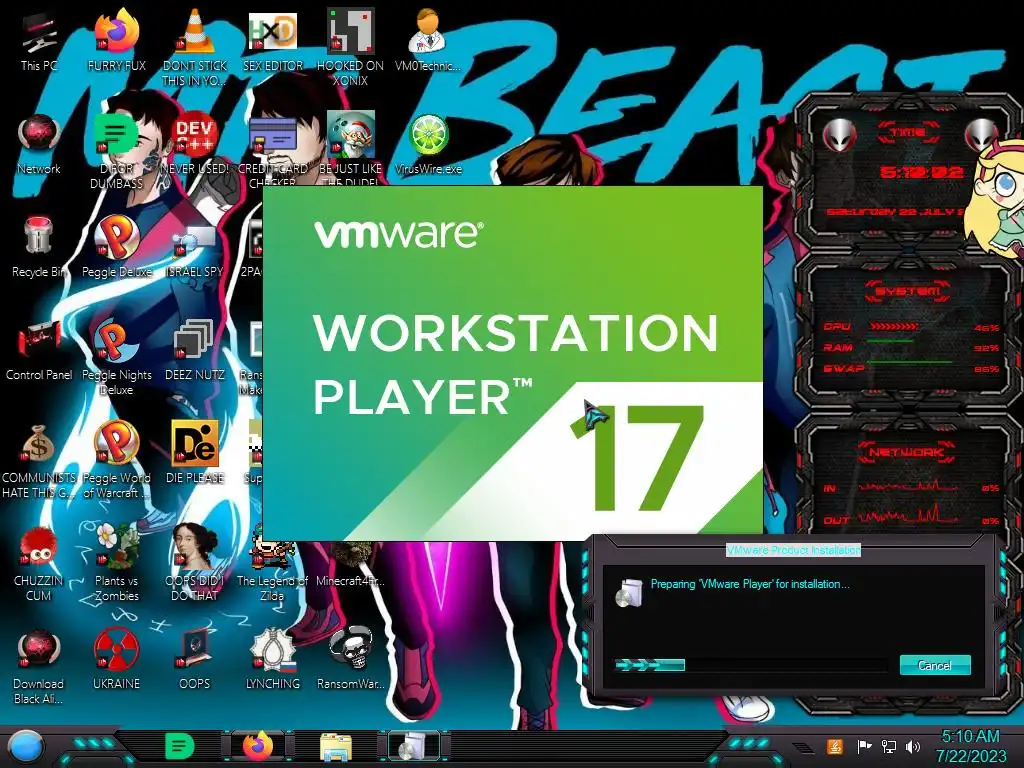Open the Minecraft4Fr desktop icon
Image resolution: width=1024 pixels, height=768 pixels.
click(x=350, y=565)
